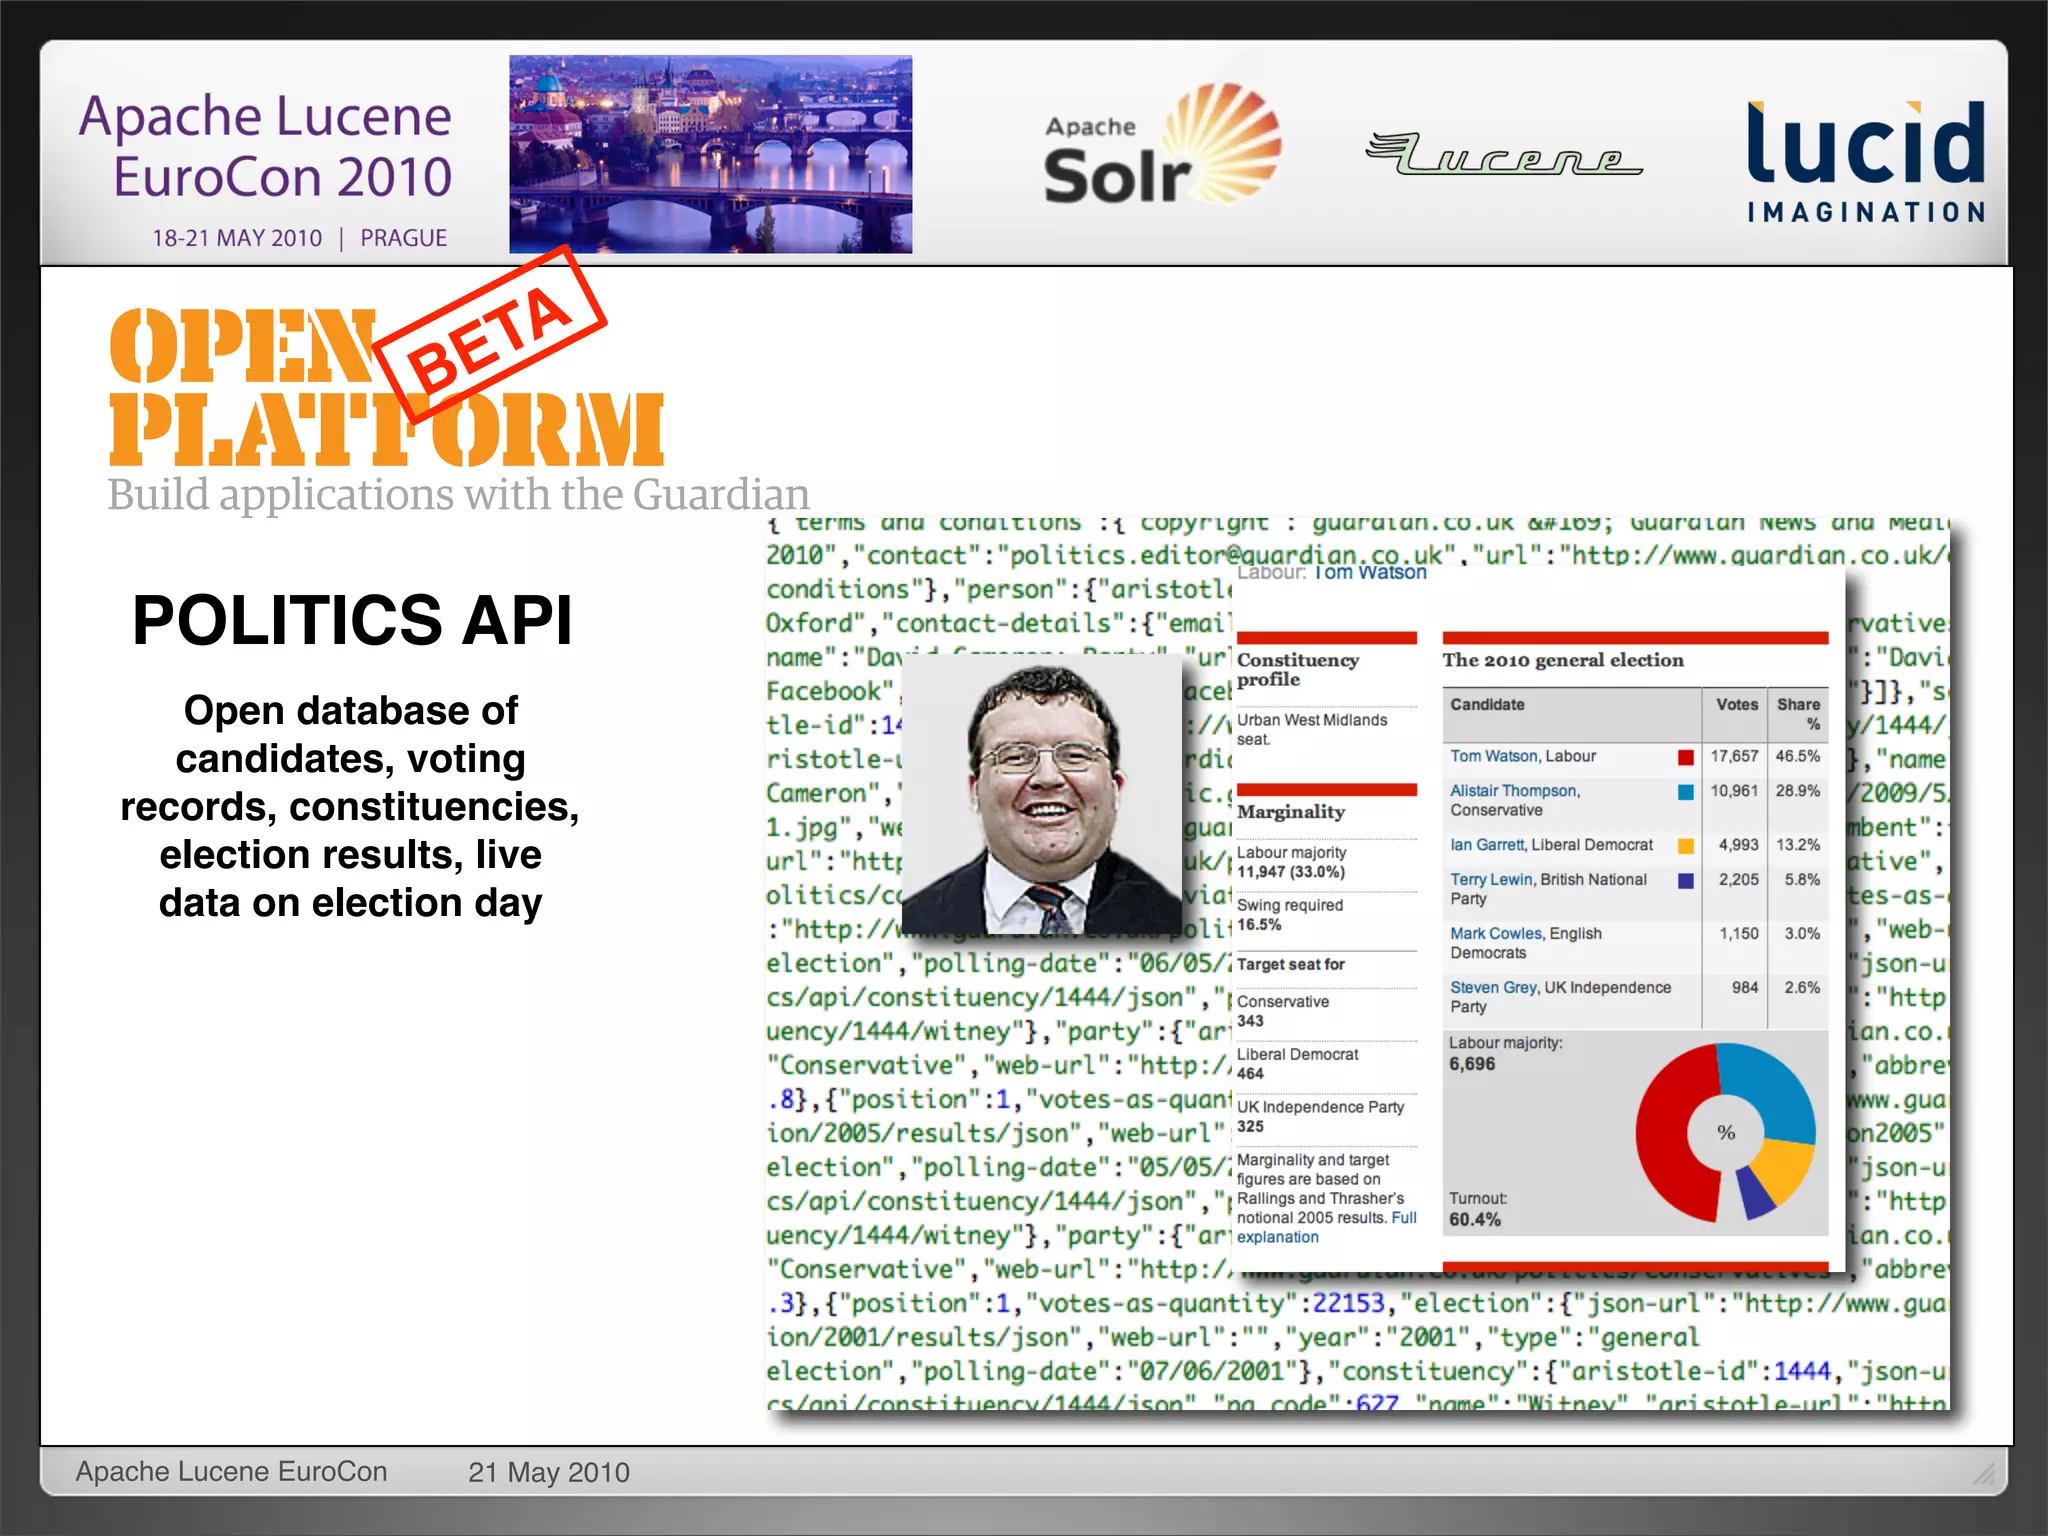
Task: Click dark blue British National Party swatch
Action: point(1686,881)
